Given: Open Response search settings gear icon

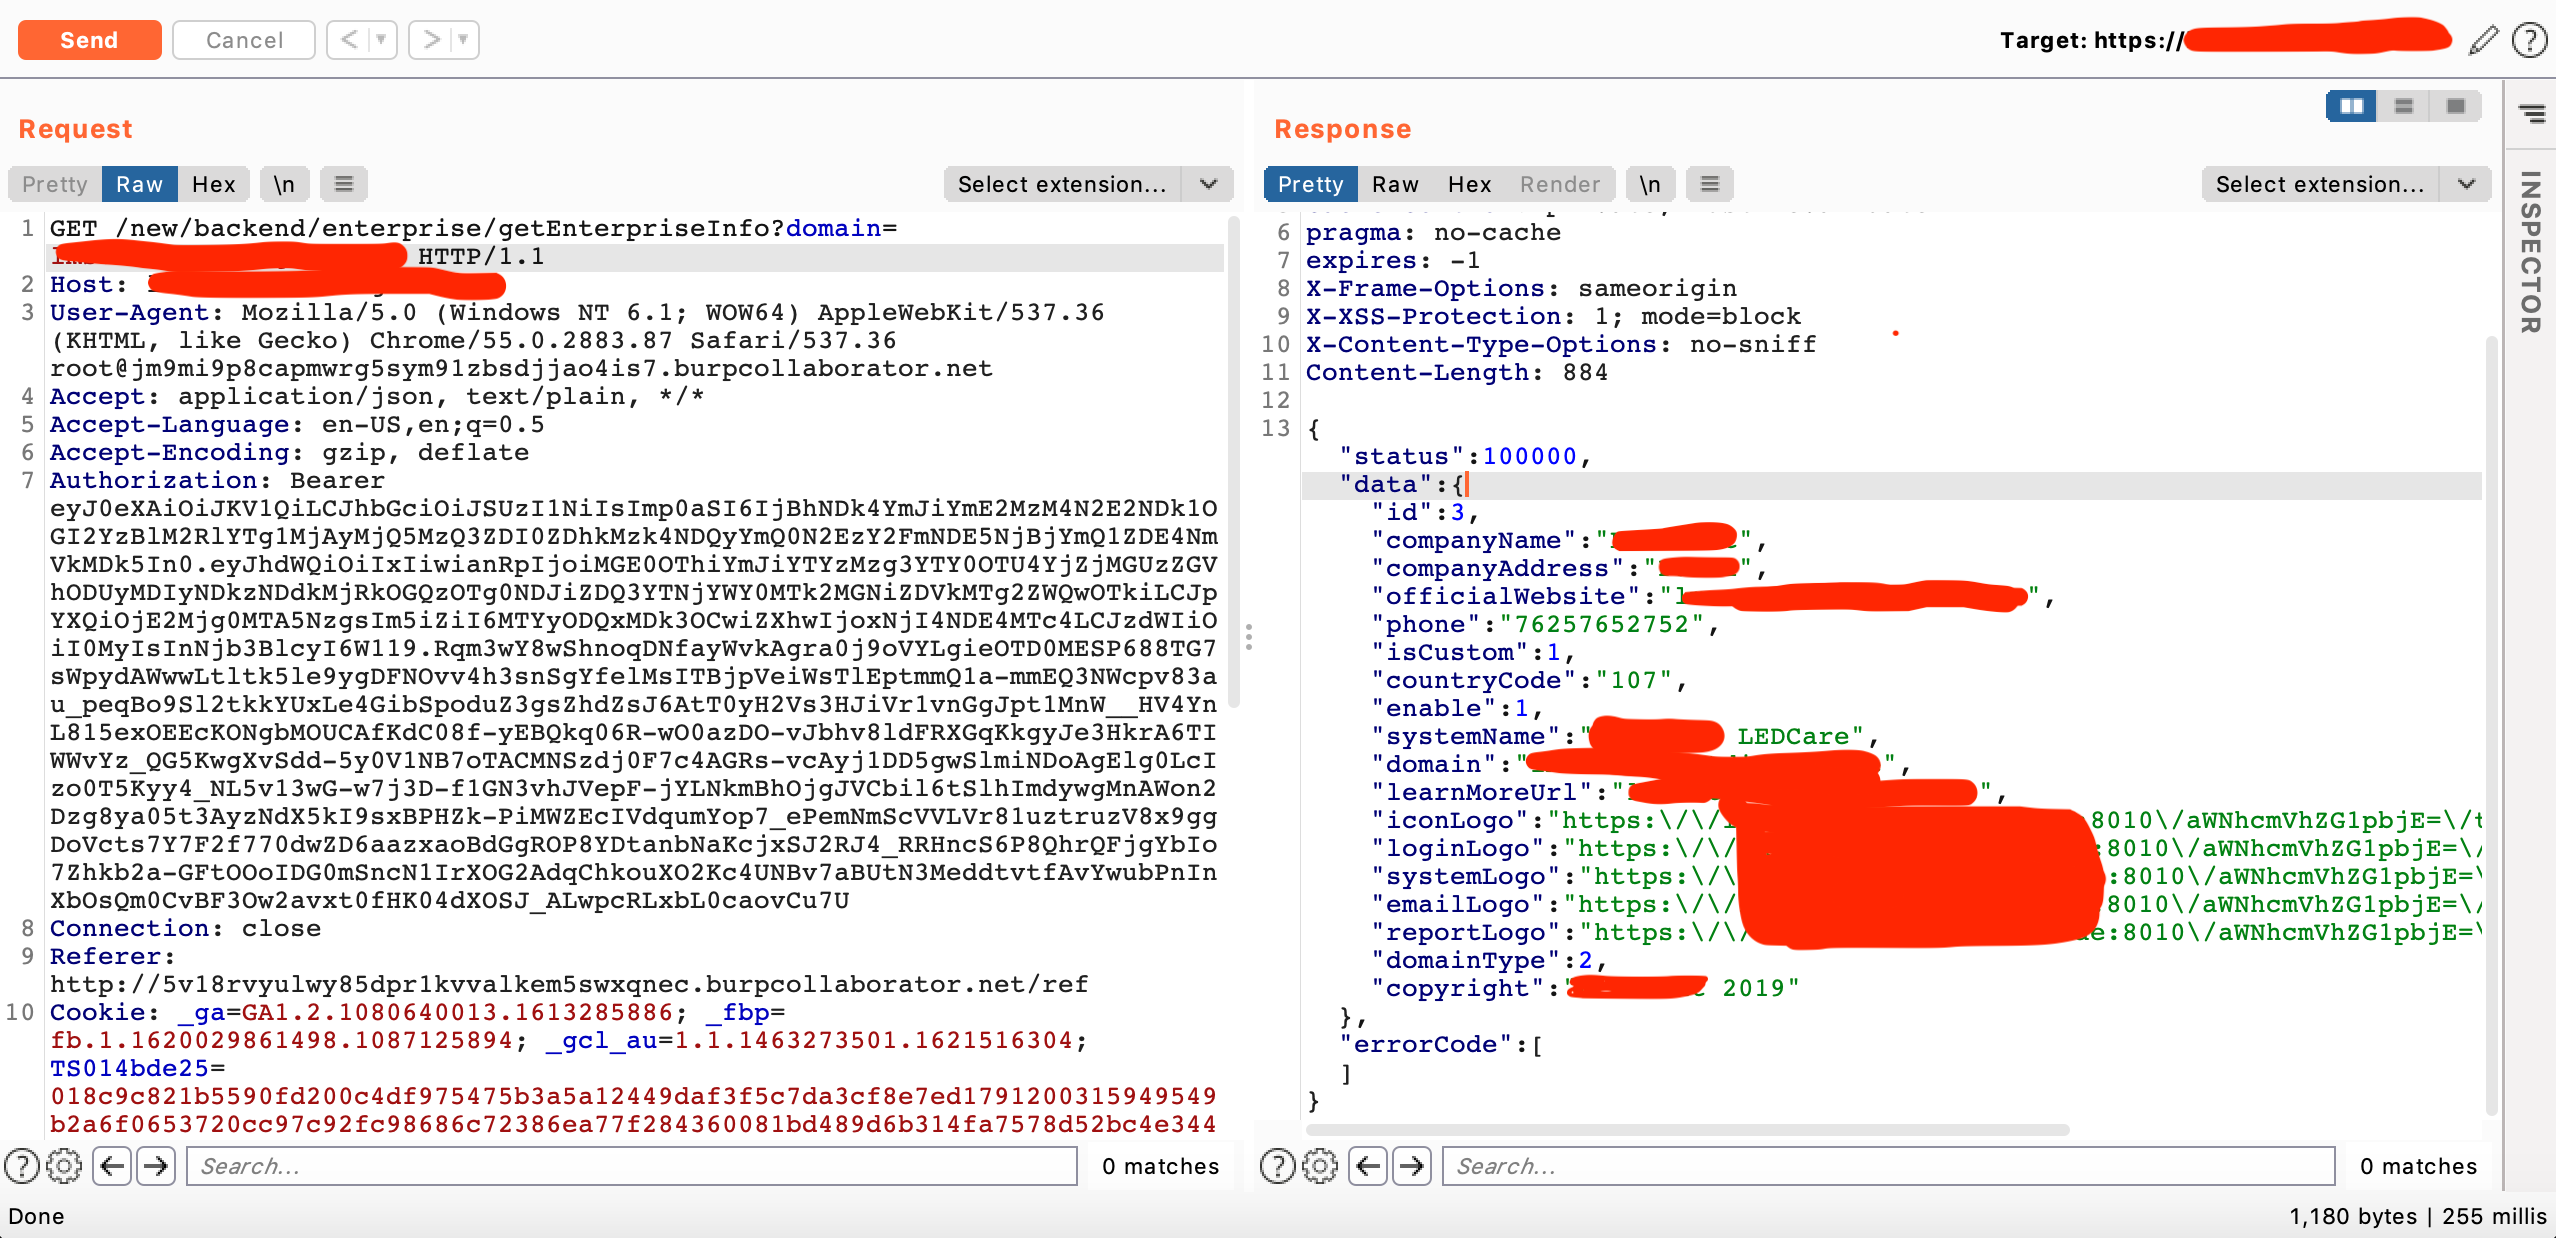Looking at the screenshot, I should pos(1320,1166).
